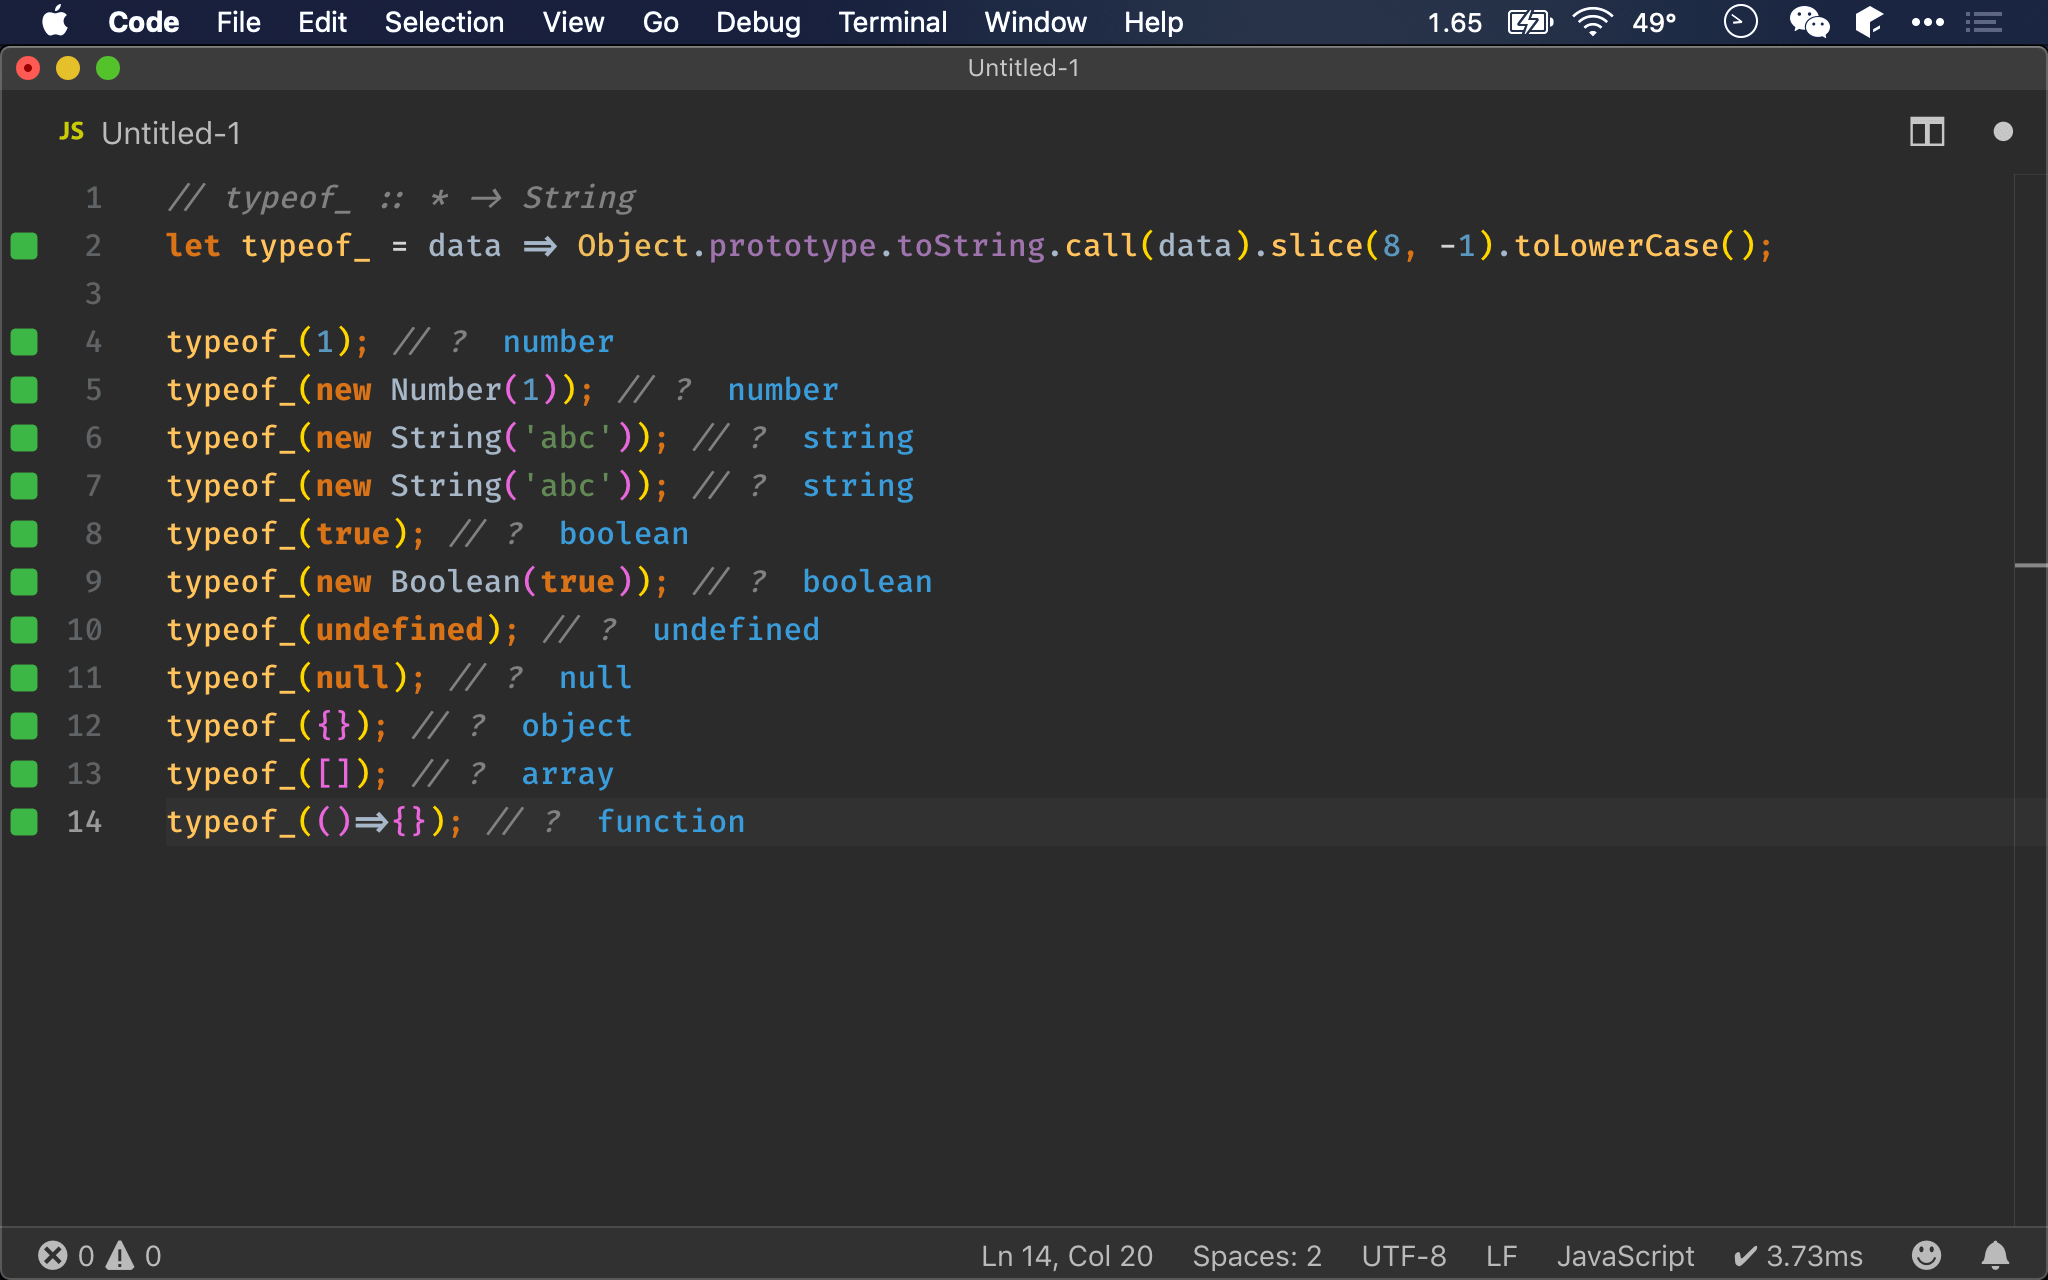Click the green gutter indicator on line 14

[24, 822]
